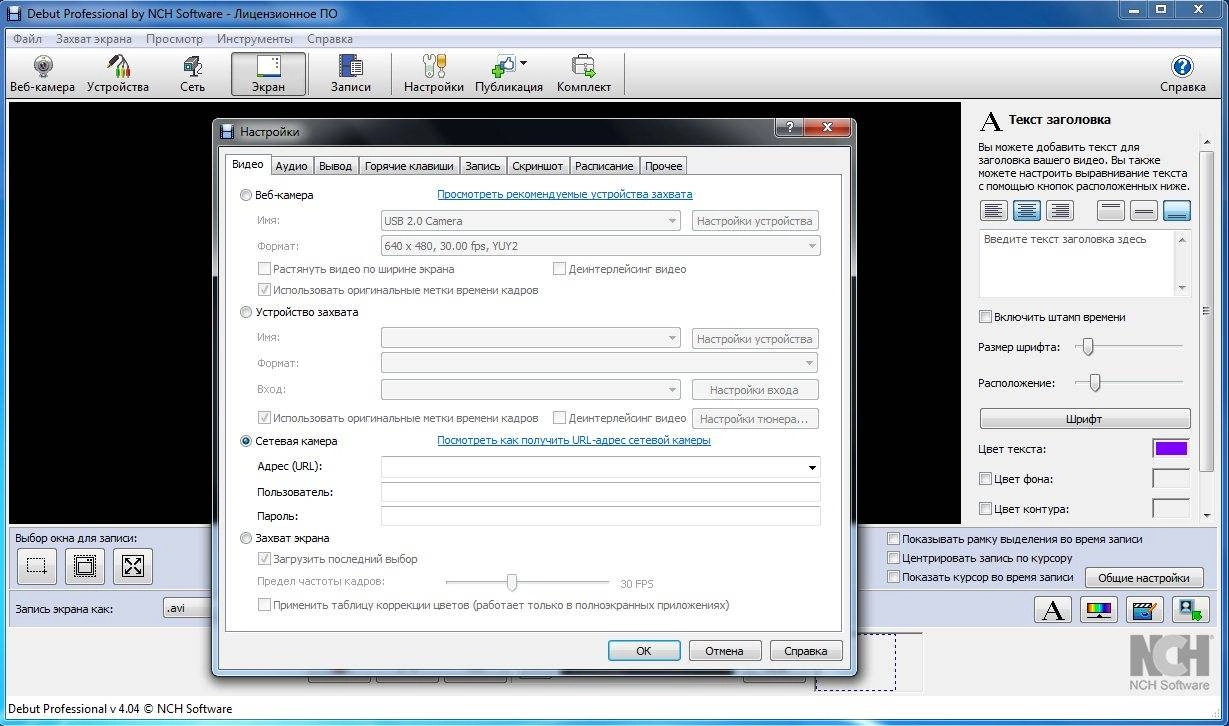Click the Шрифт button

(x=1085, y=419)
